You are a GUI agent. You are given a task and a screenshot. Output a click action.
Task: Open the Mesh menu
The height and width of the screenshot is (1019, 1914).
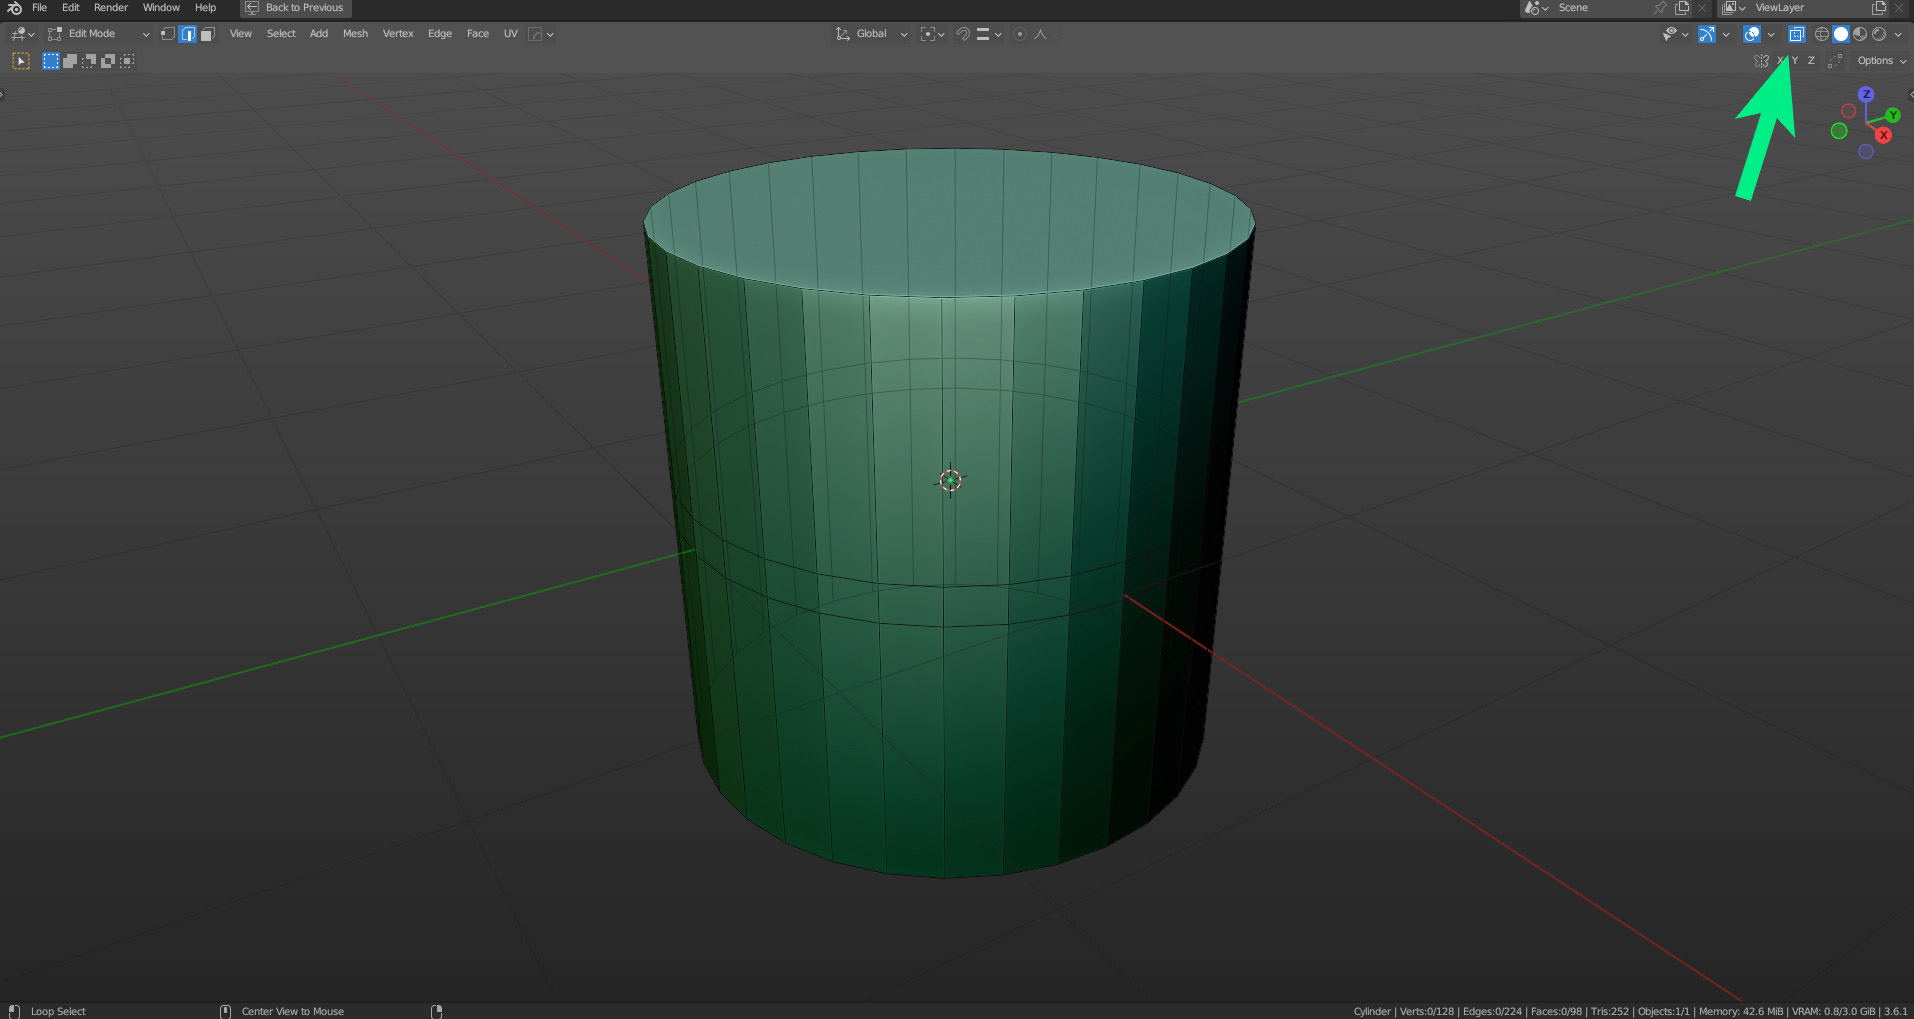pos(355,34)
